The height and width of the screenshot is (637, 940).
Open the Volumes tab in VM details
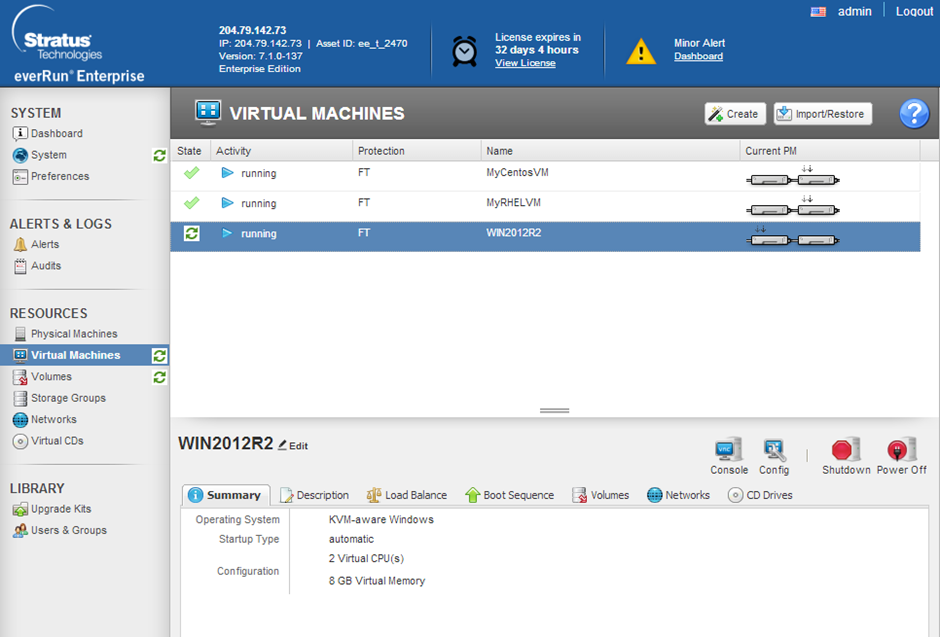[x=601, y=495]
